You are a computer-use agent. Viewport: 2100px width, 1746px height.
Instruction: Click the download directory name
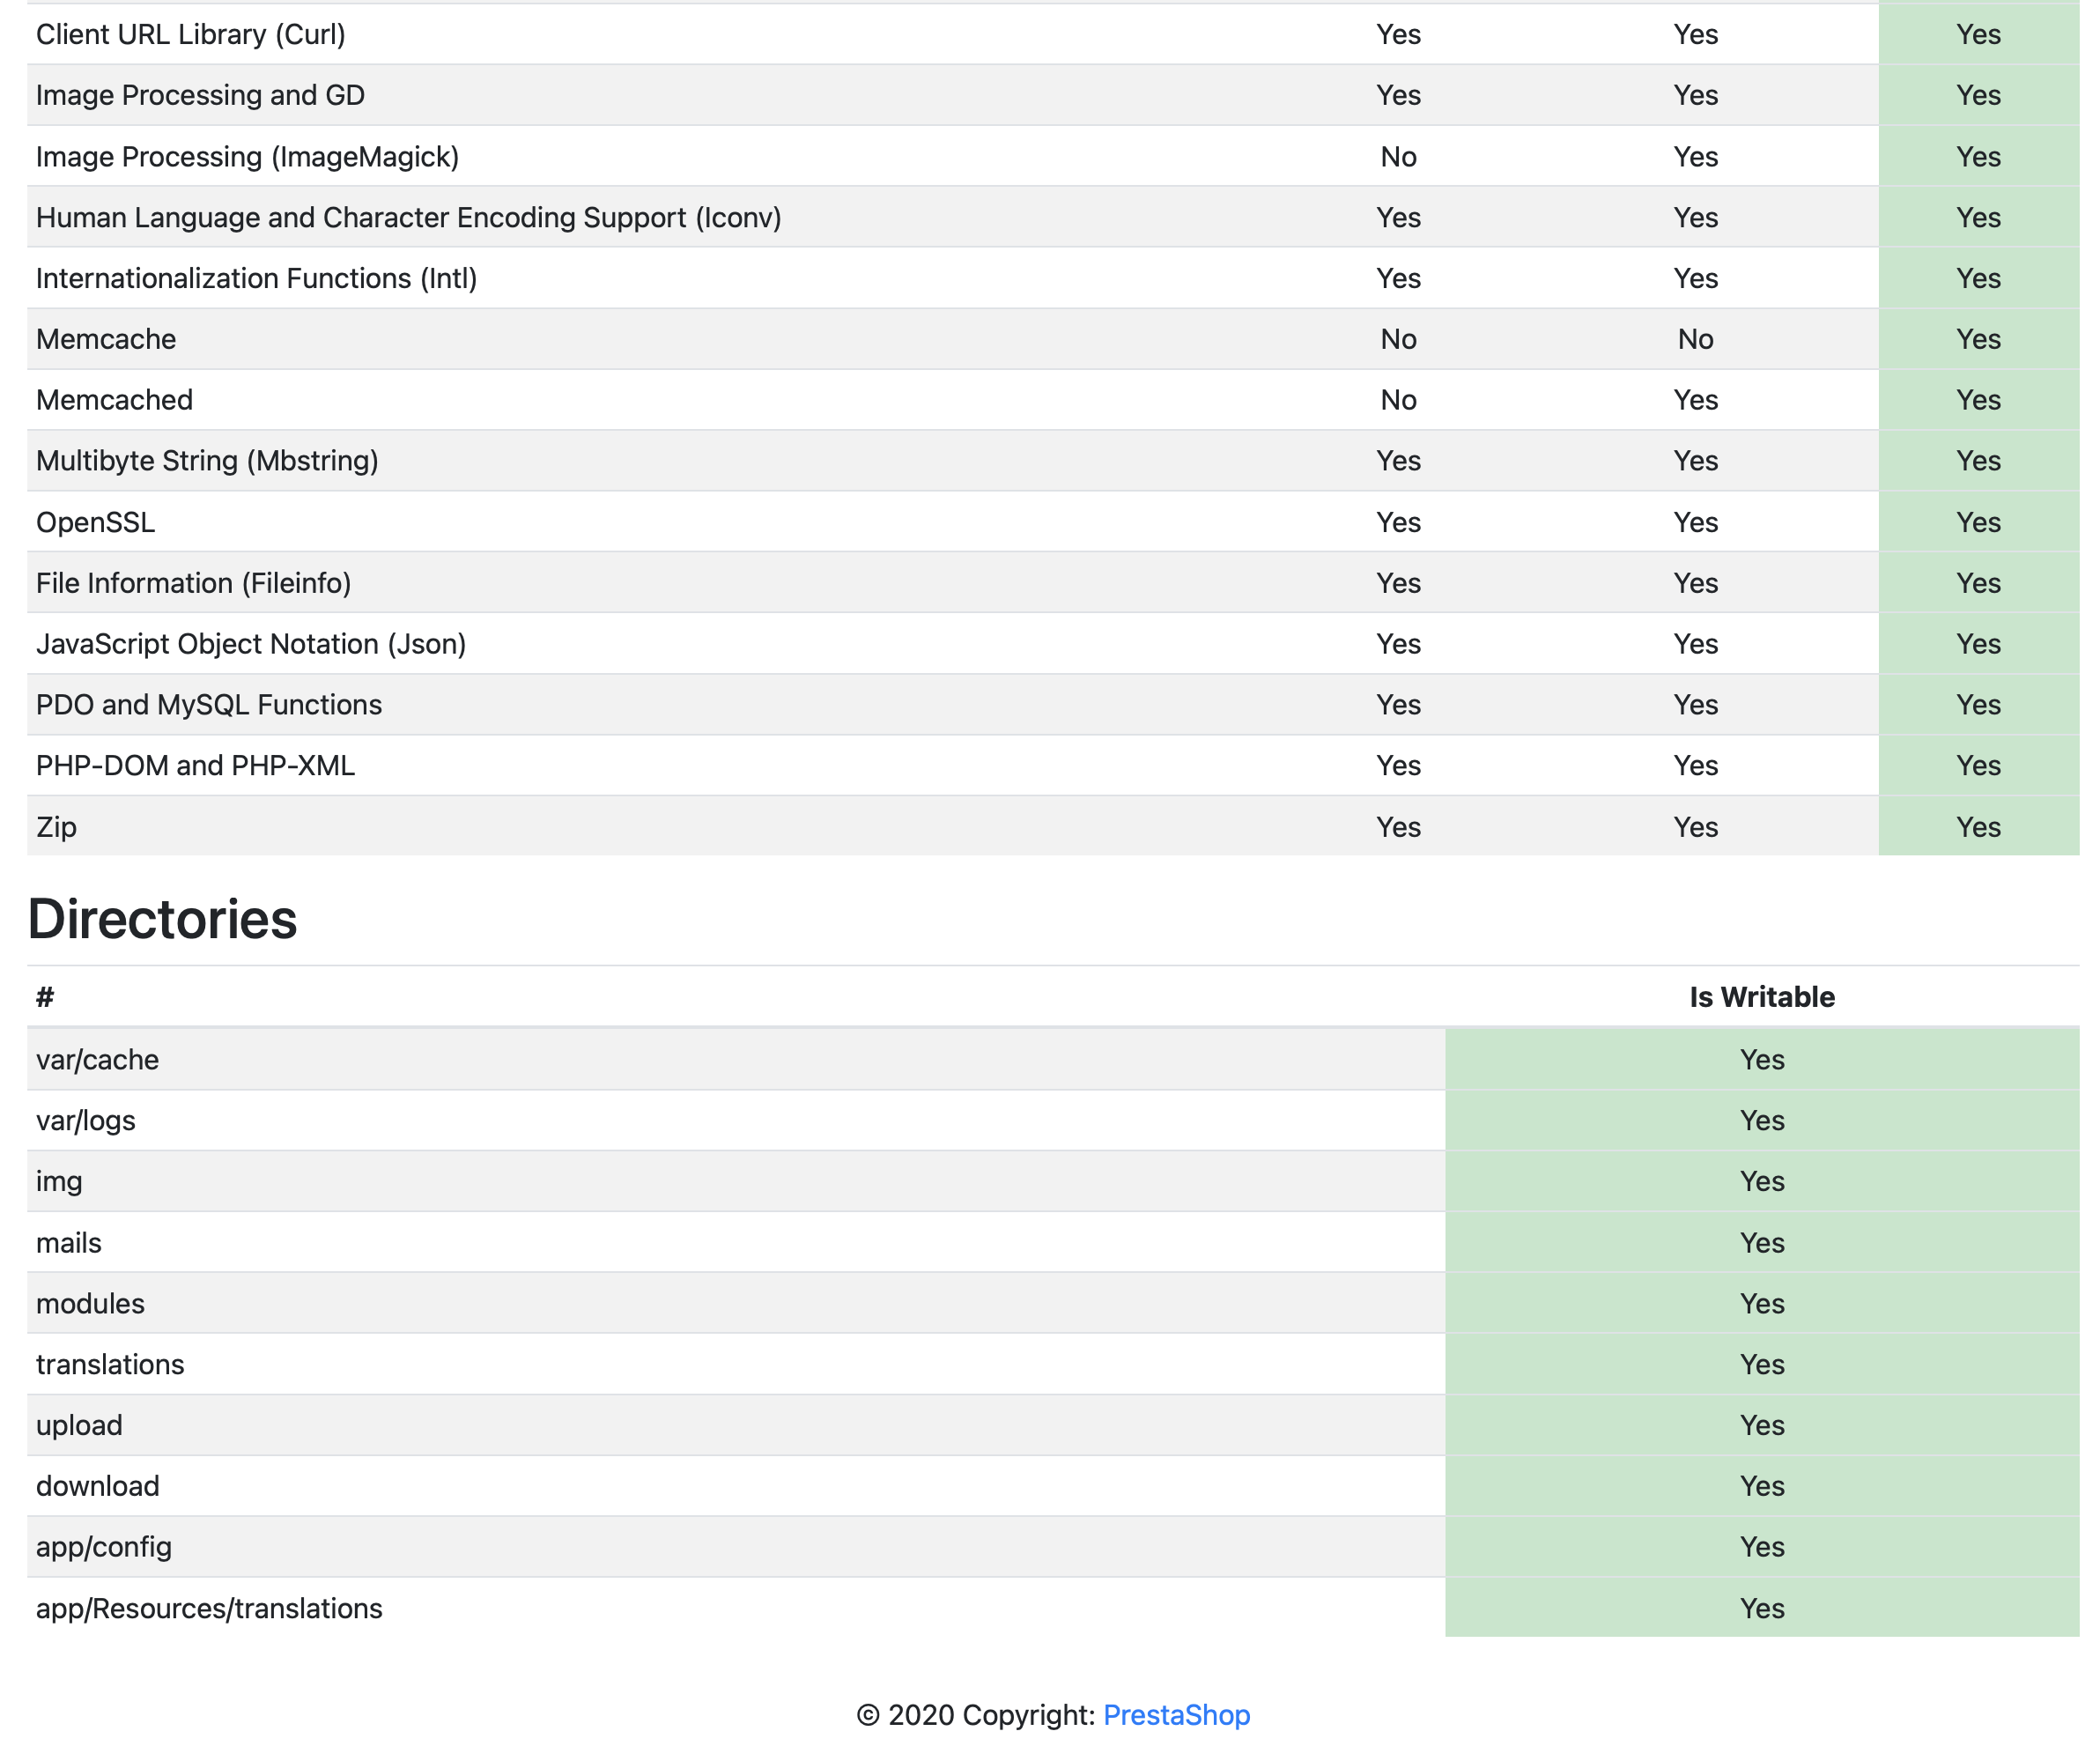(x=97, y=1486)
